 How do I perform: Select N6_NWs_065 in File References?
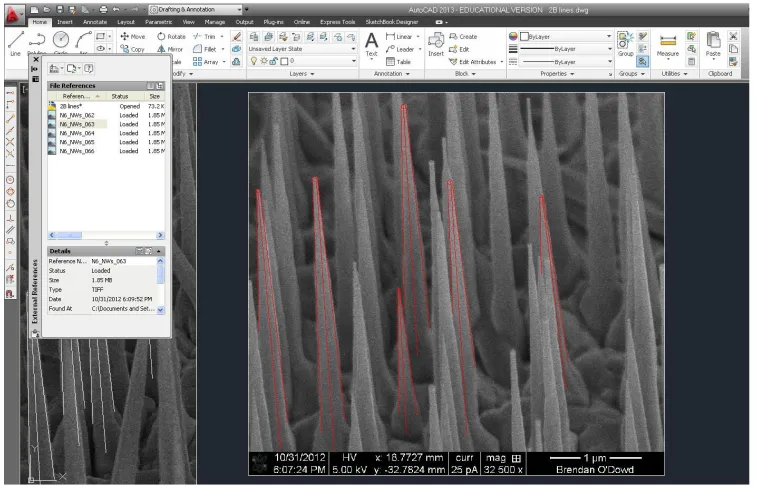coord(77,142)
